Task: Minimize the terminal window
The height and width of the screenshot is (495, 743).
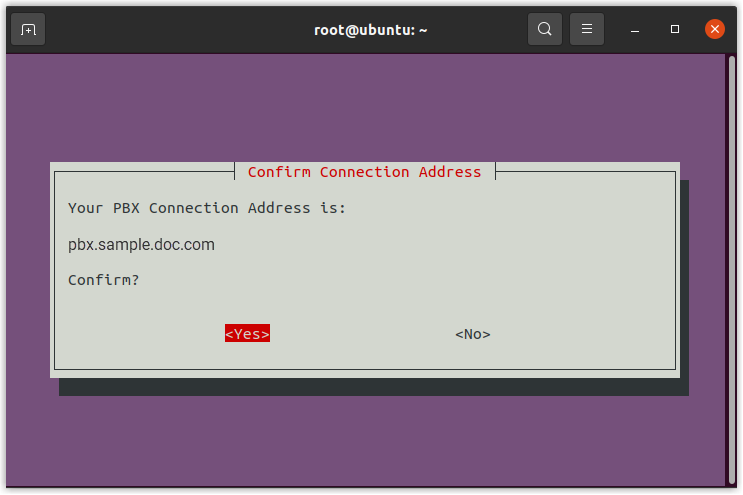Action: click(x=635, y=30)
